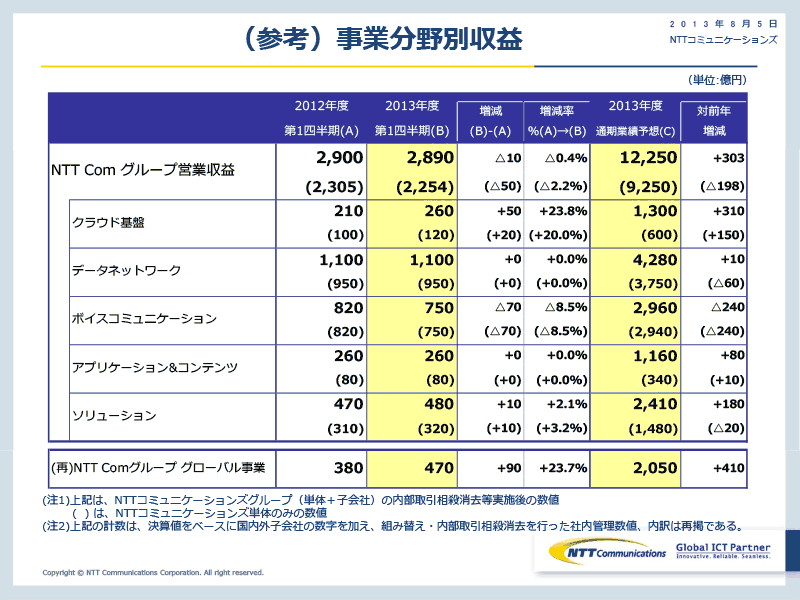Click the voice value 820 without parentheses
Viewport: 800px width, 600px height.
pyautogui.click(x=348, y=308)
